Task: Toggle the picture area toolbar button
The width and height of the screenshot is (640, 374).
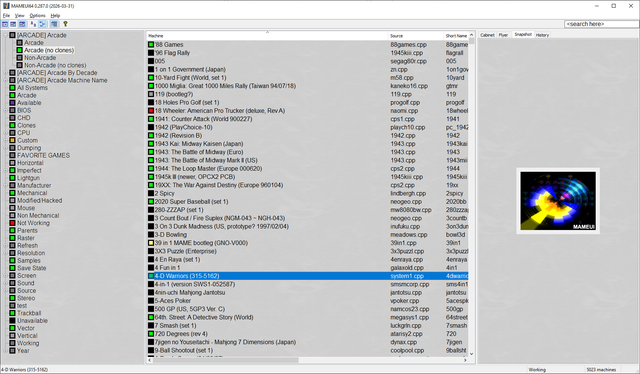Action: click(13, 24)
